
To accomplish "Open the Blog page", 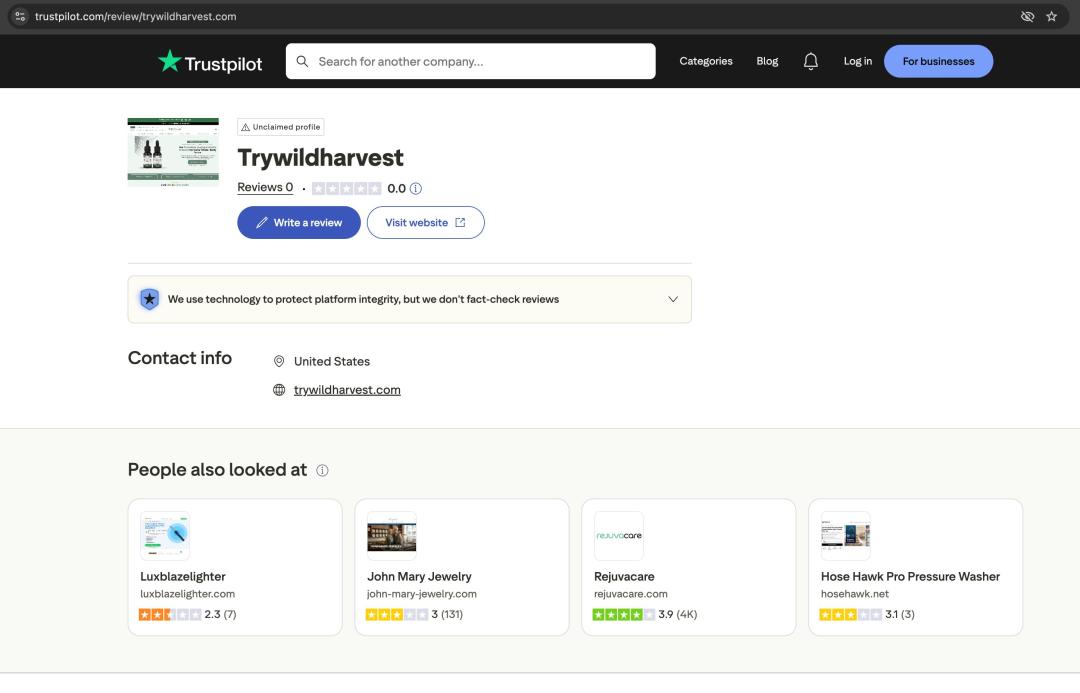I will point(767,61).
